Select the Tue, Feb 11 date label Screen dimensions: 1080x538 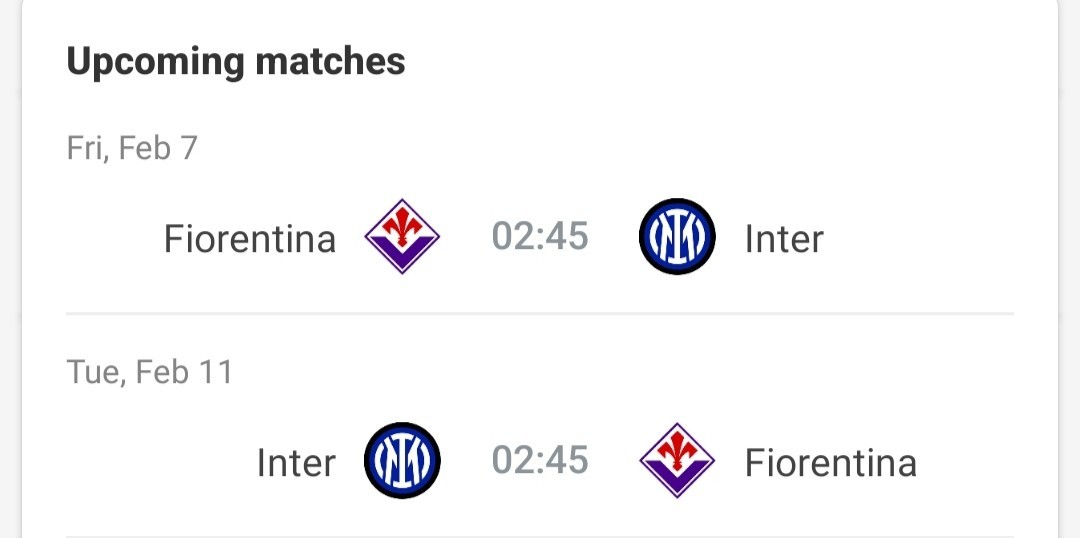(149, 372)
